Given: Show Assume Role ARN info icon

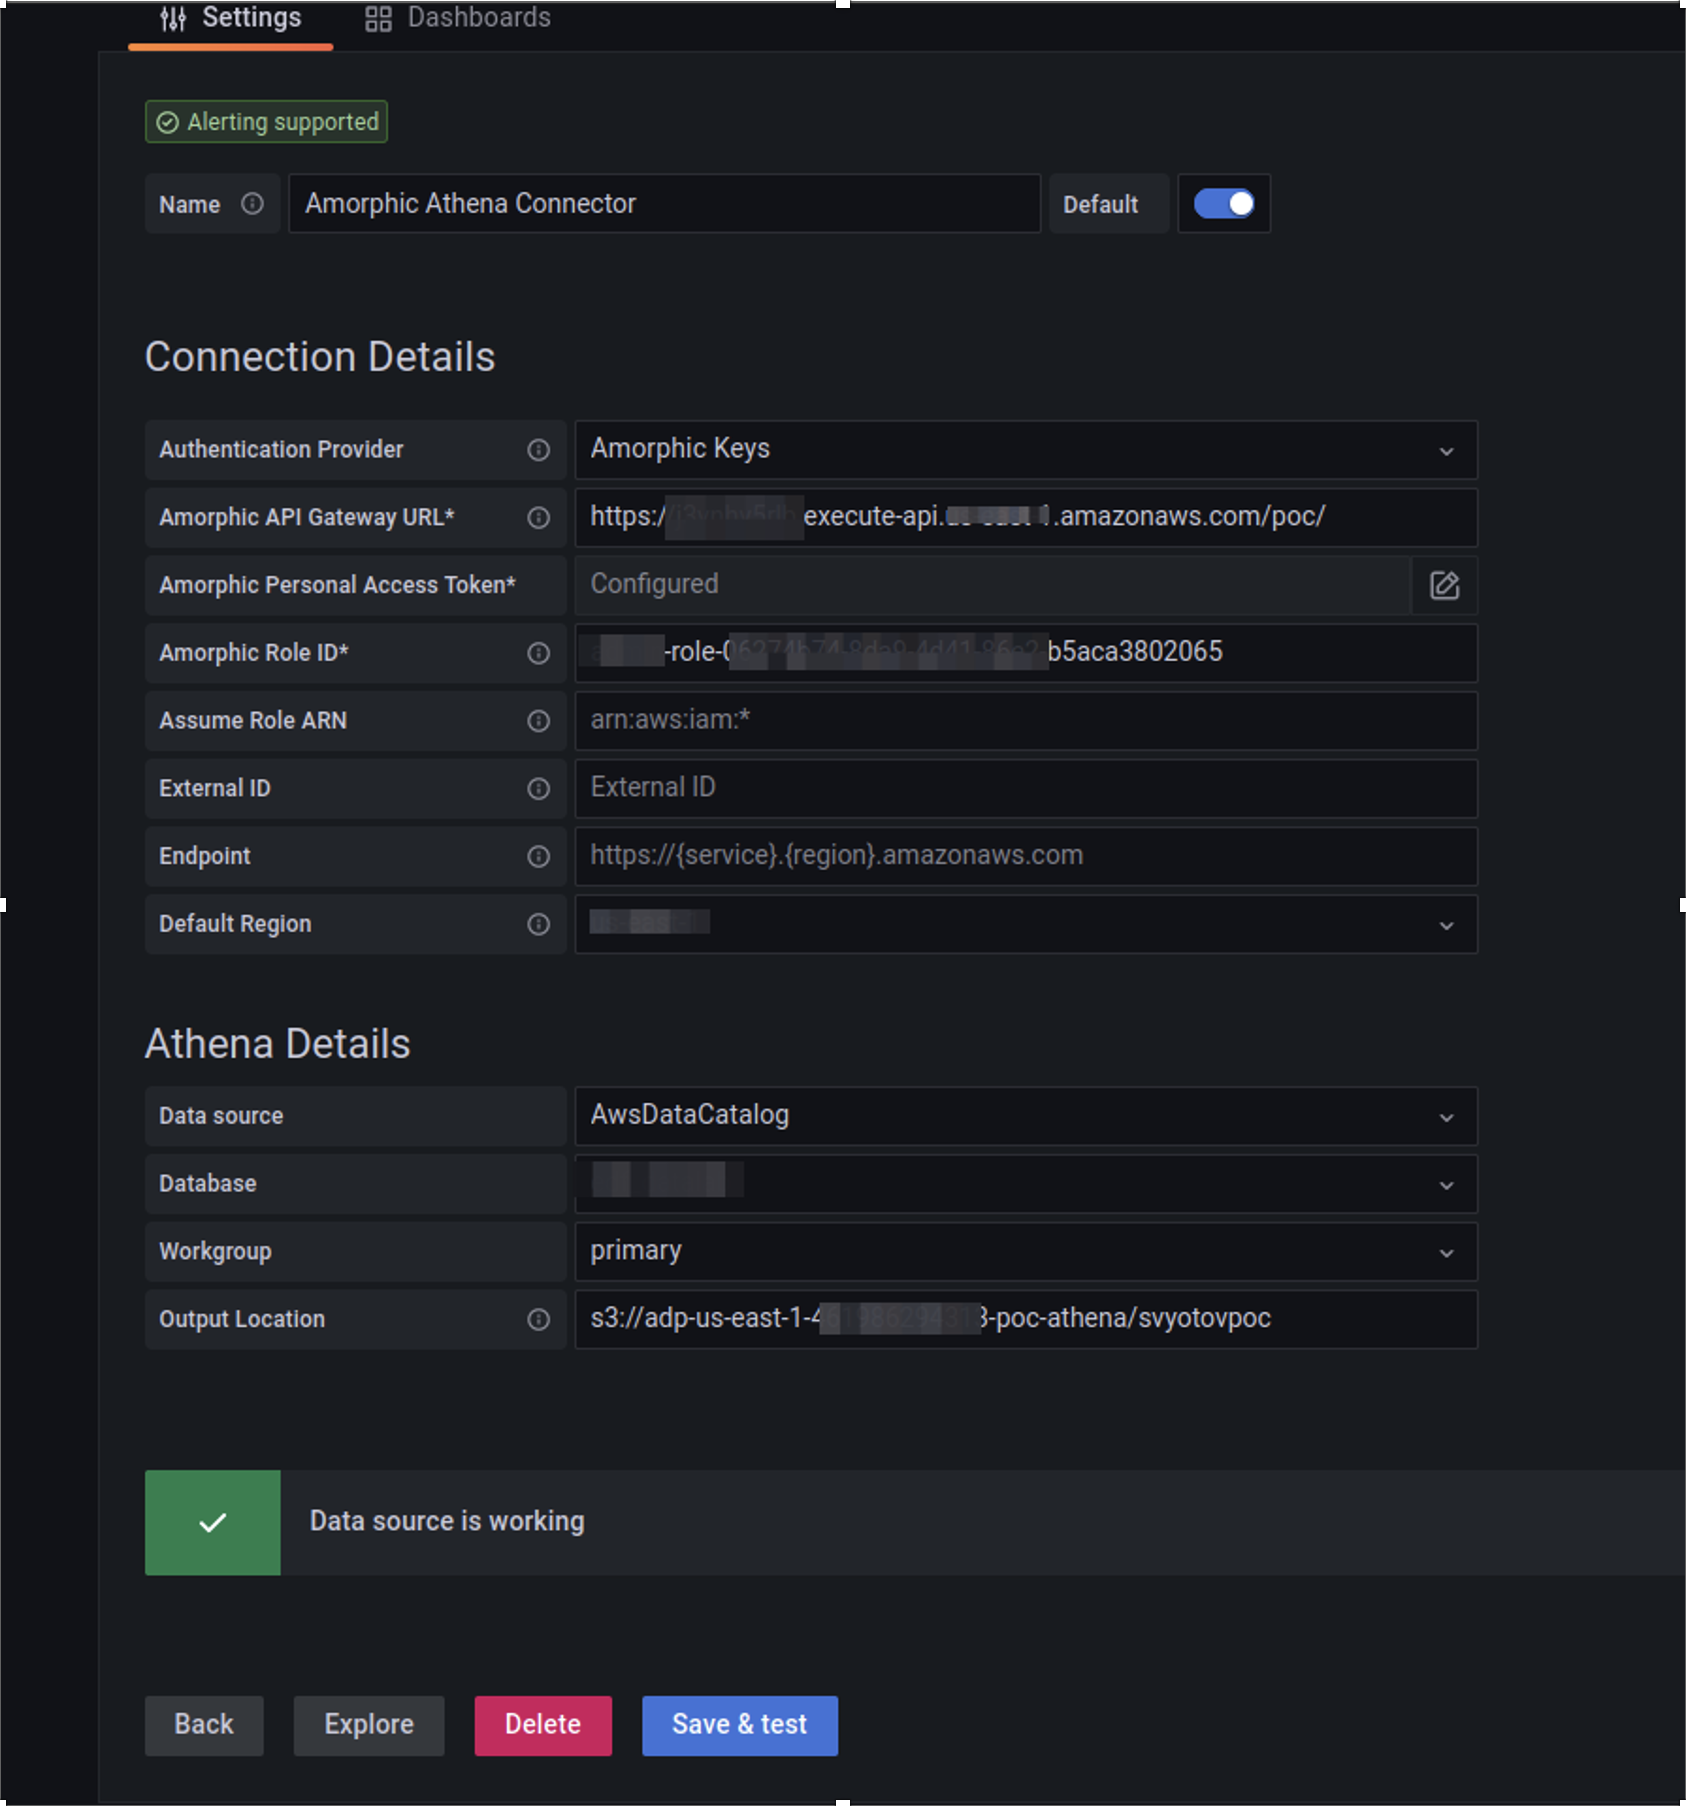Looking at the screenshot, I should pos(539,721).
